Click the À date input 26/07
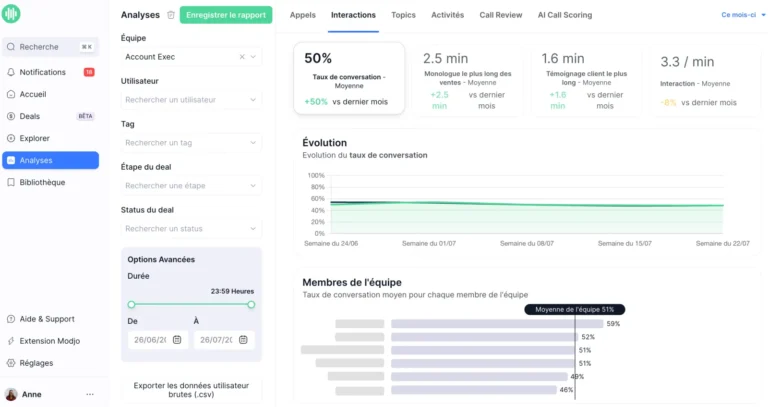 pyautogui.click(x=224, y=339)
